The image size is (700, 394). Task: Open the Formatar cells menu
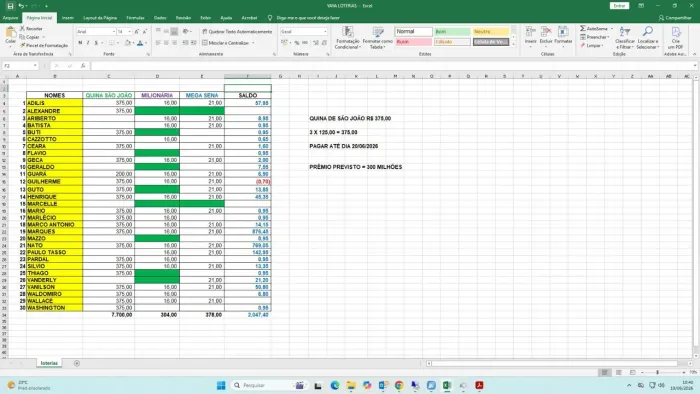[x=563, y=37]
